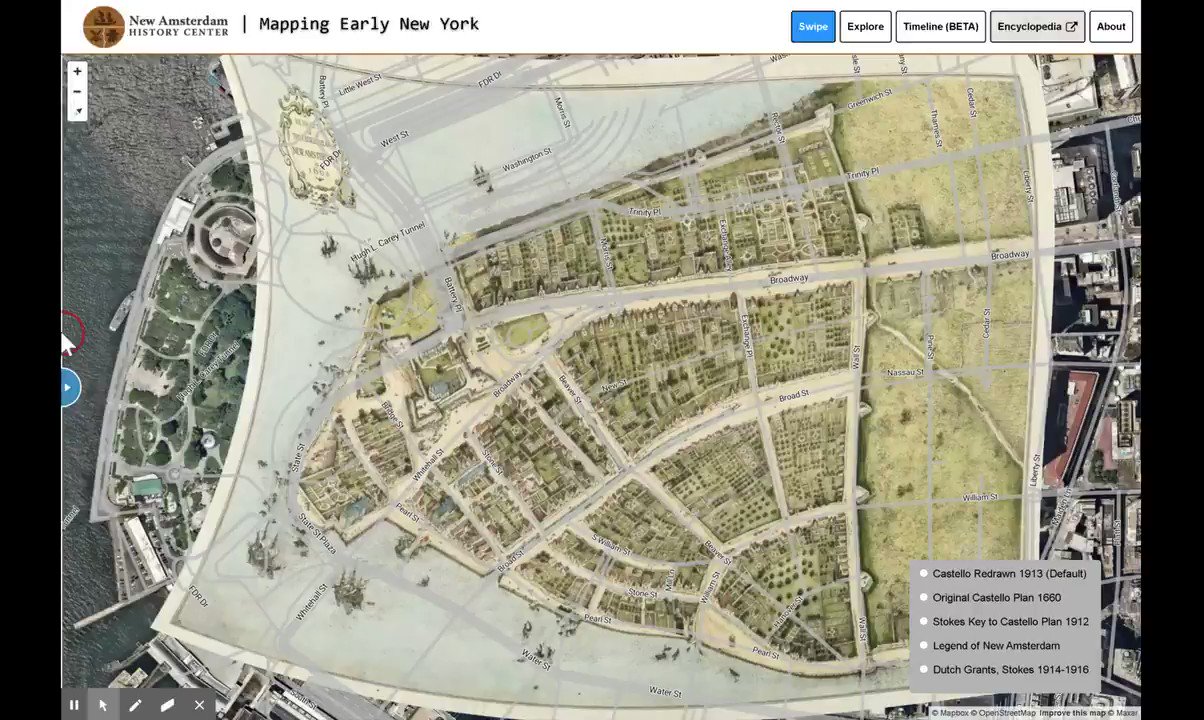Switch to Explore view
Viewport: 1204px width, 720px height.
click(x=865, y=27)
